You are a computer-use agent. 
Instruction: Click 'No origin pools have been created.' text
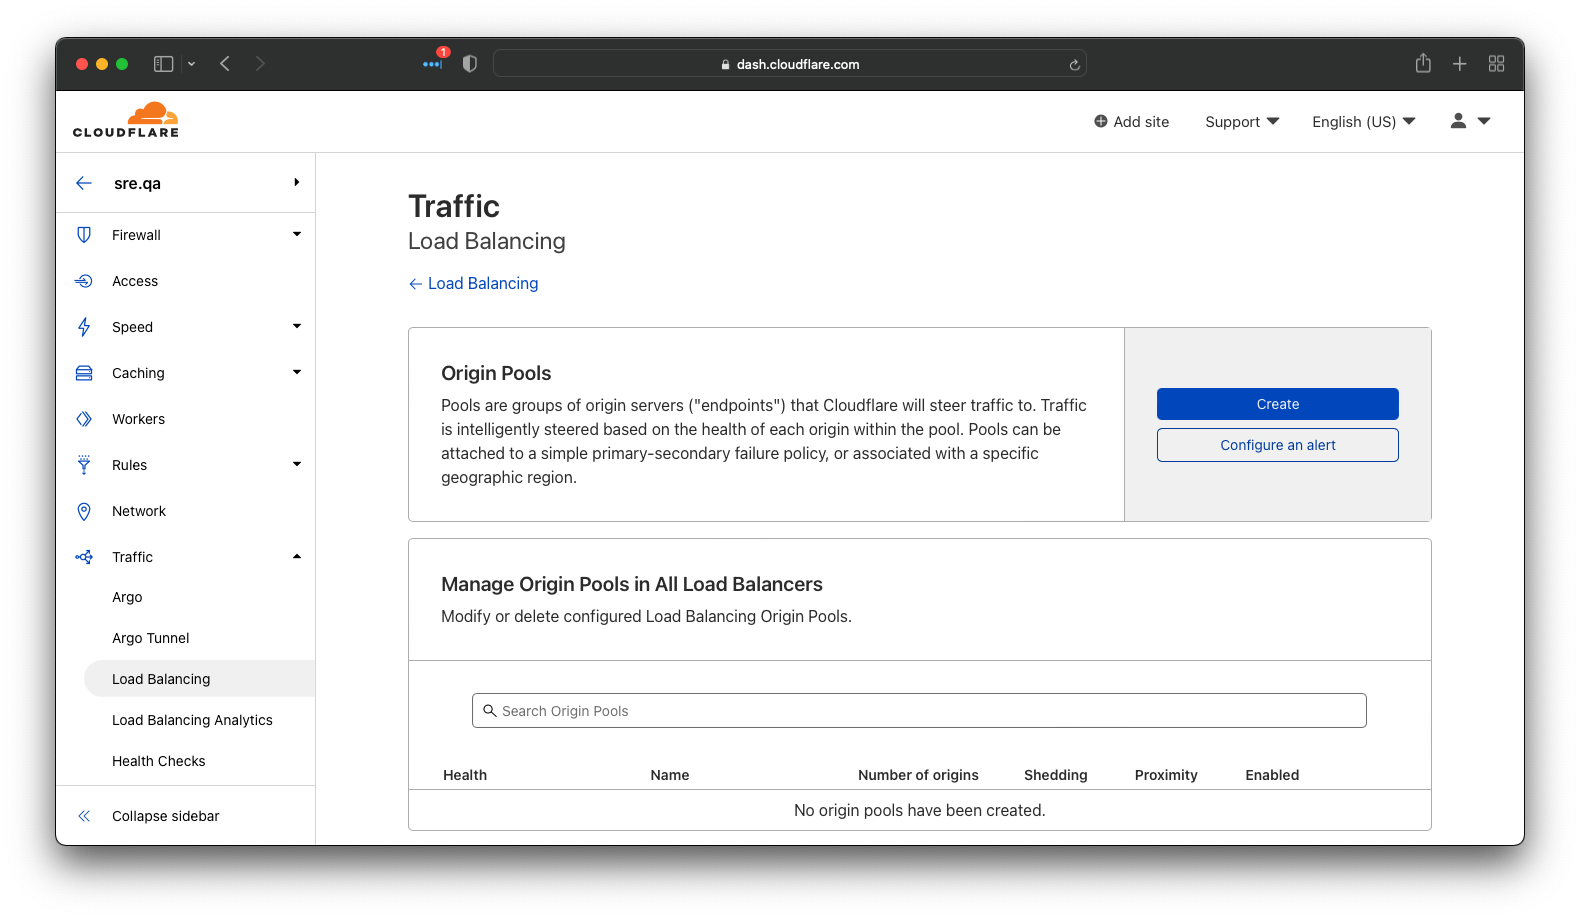pos(920,810)
